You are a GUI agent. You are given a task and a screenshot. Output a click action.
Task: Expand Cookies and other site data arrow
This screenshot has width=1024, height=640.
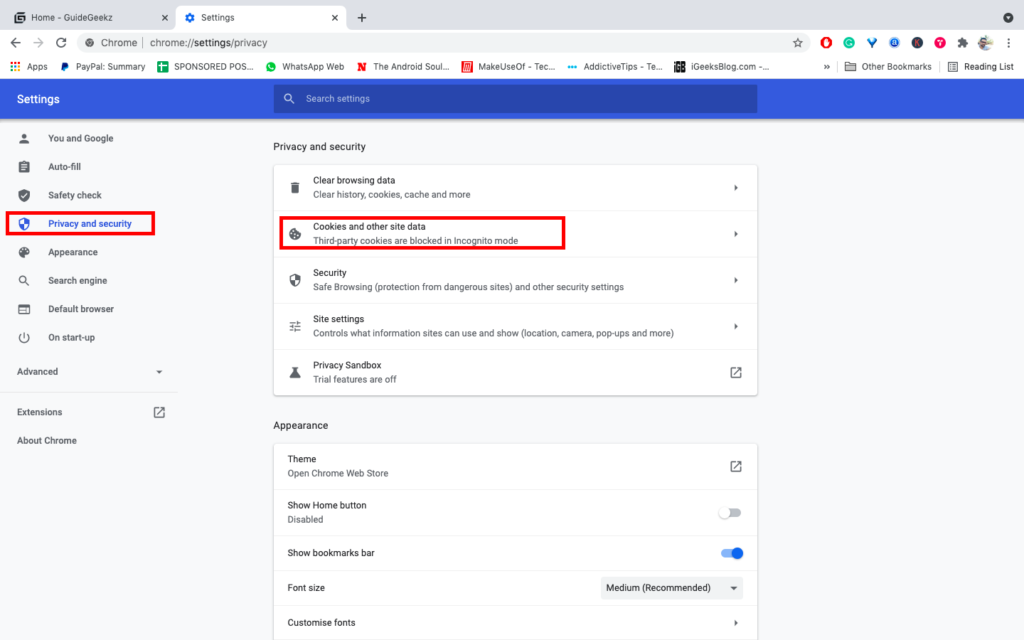pos(735,234)
